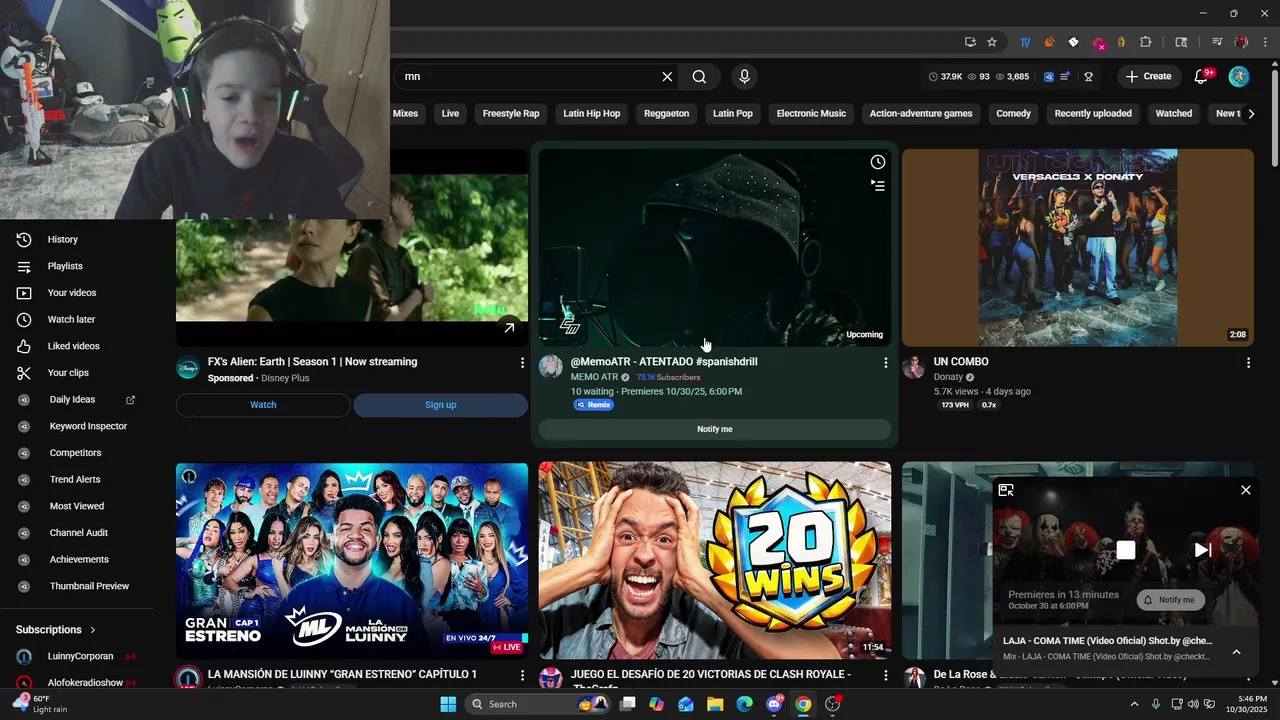Open the UN COMBO video thumbnail
1280x720 pixels.
[x=1078, y=248]
